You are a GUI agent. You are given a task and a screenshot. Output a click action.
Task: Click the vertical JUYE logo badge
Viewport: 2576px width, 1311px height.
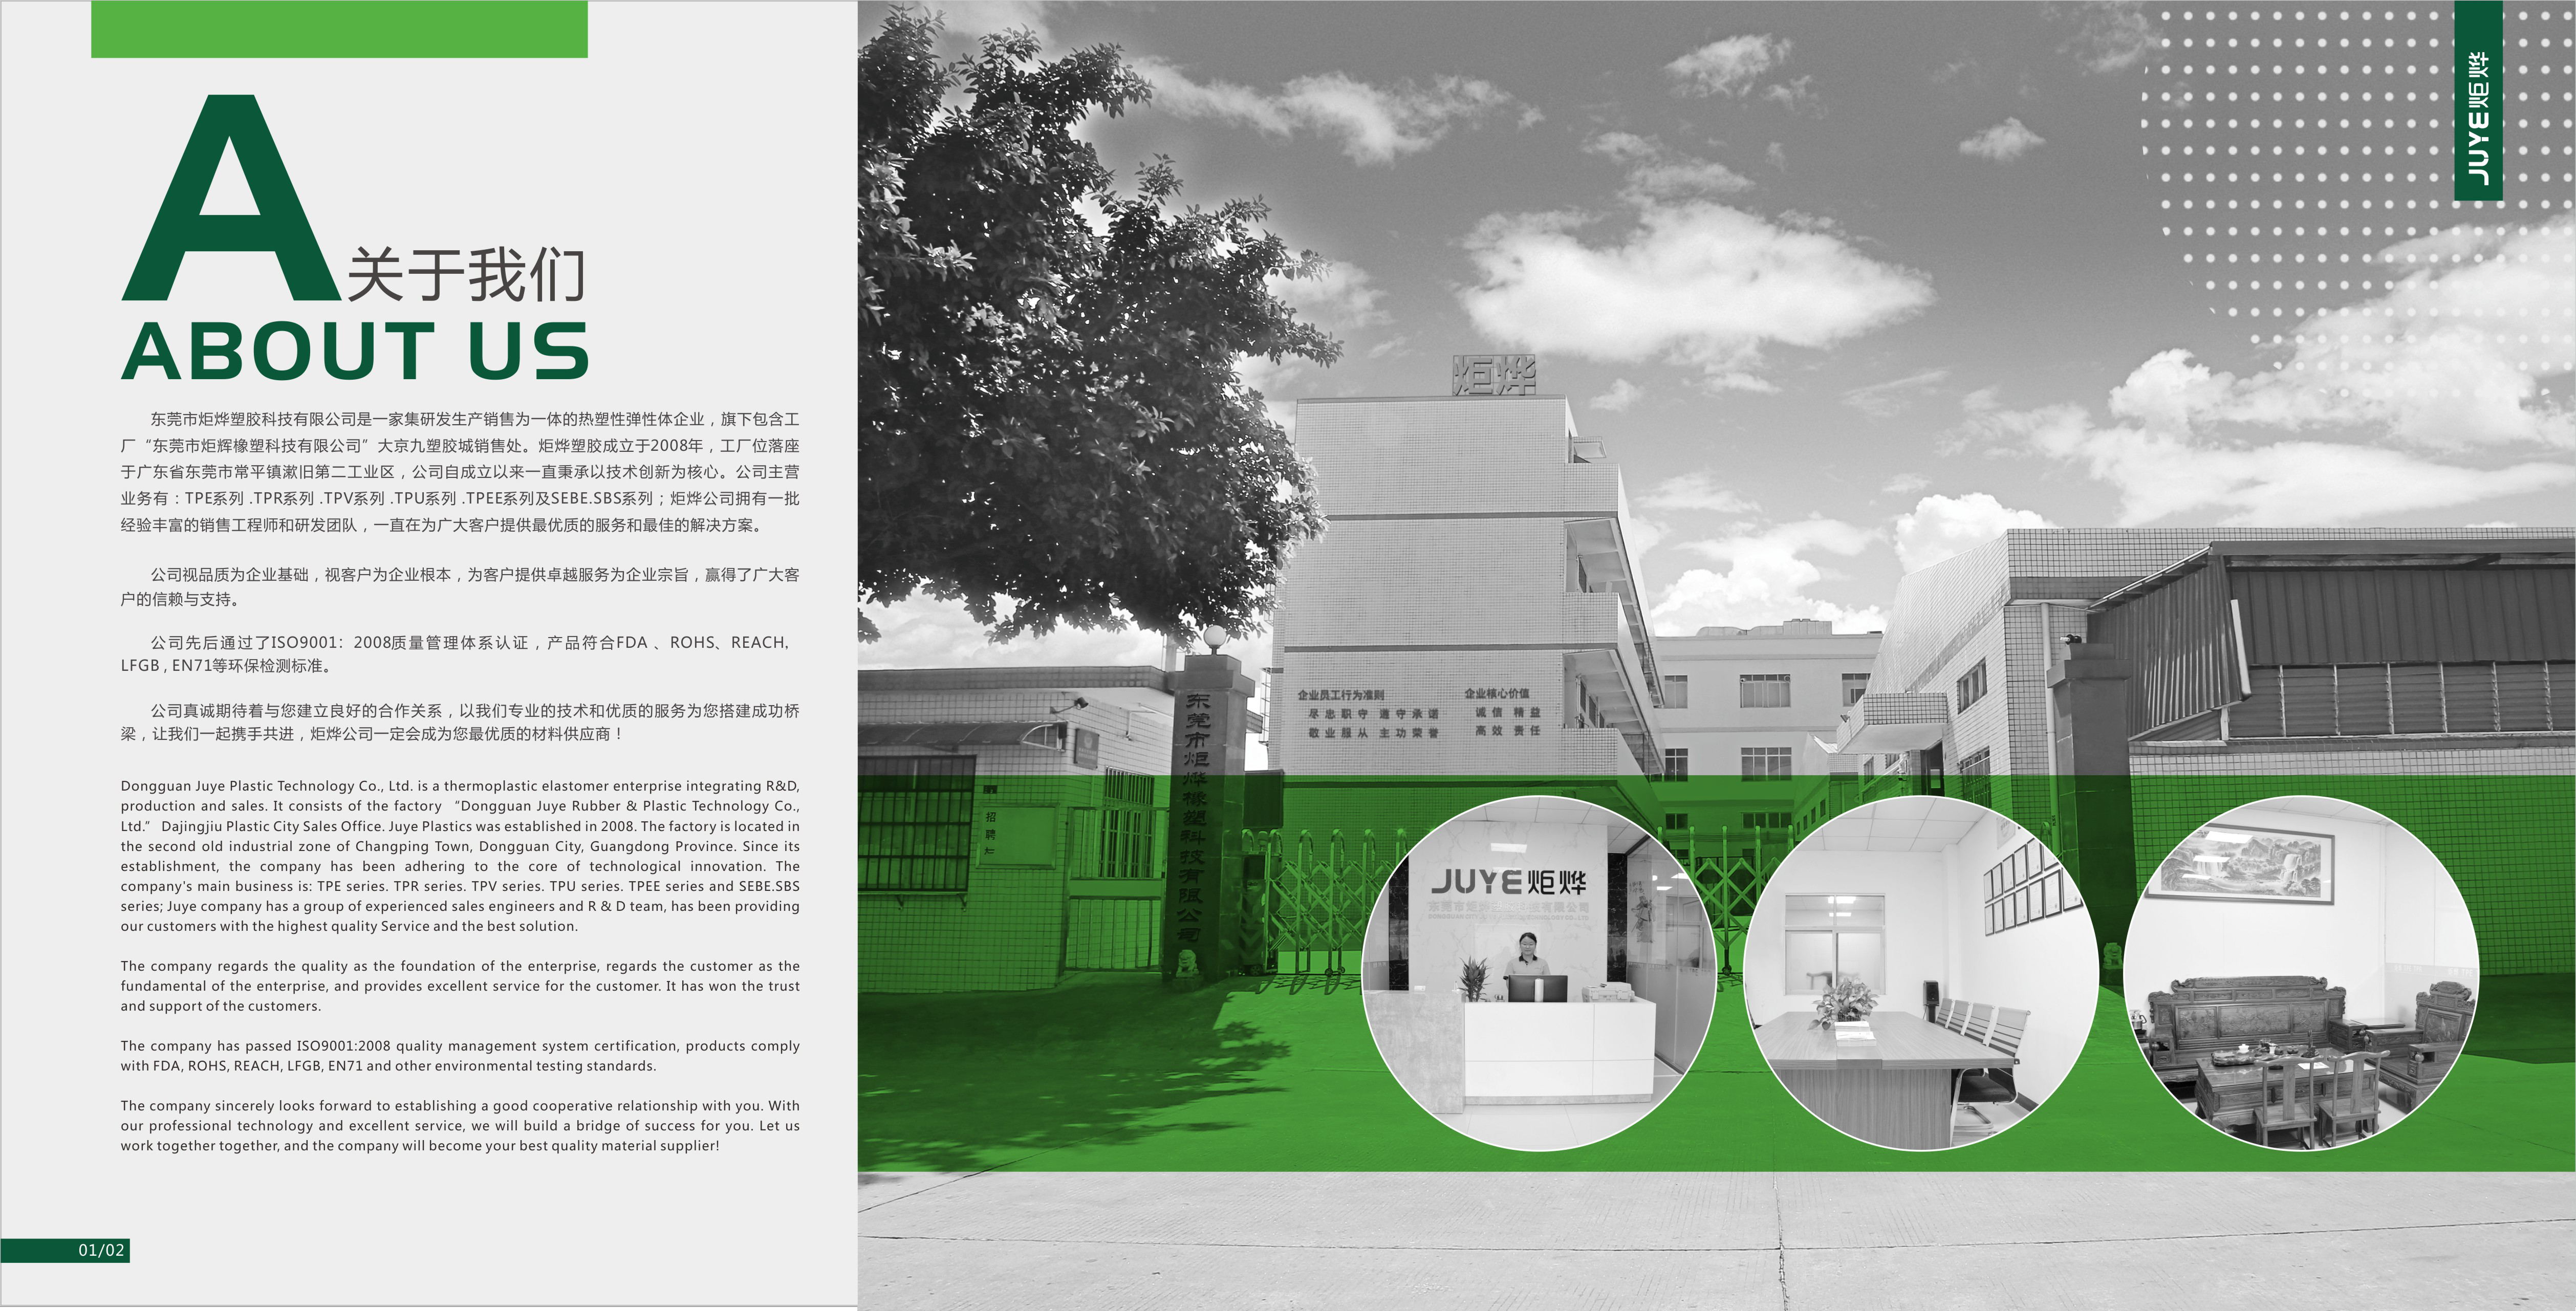(2478, 100)
